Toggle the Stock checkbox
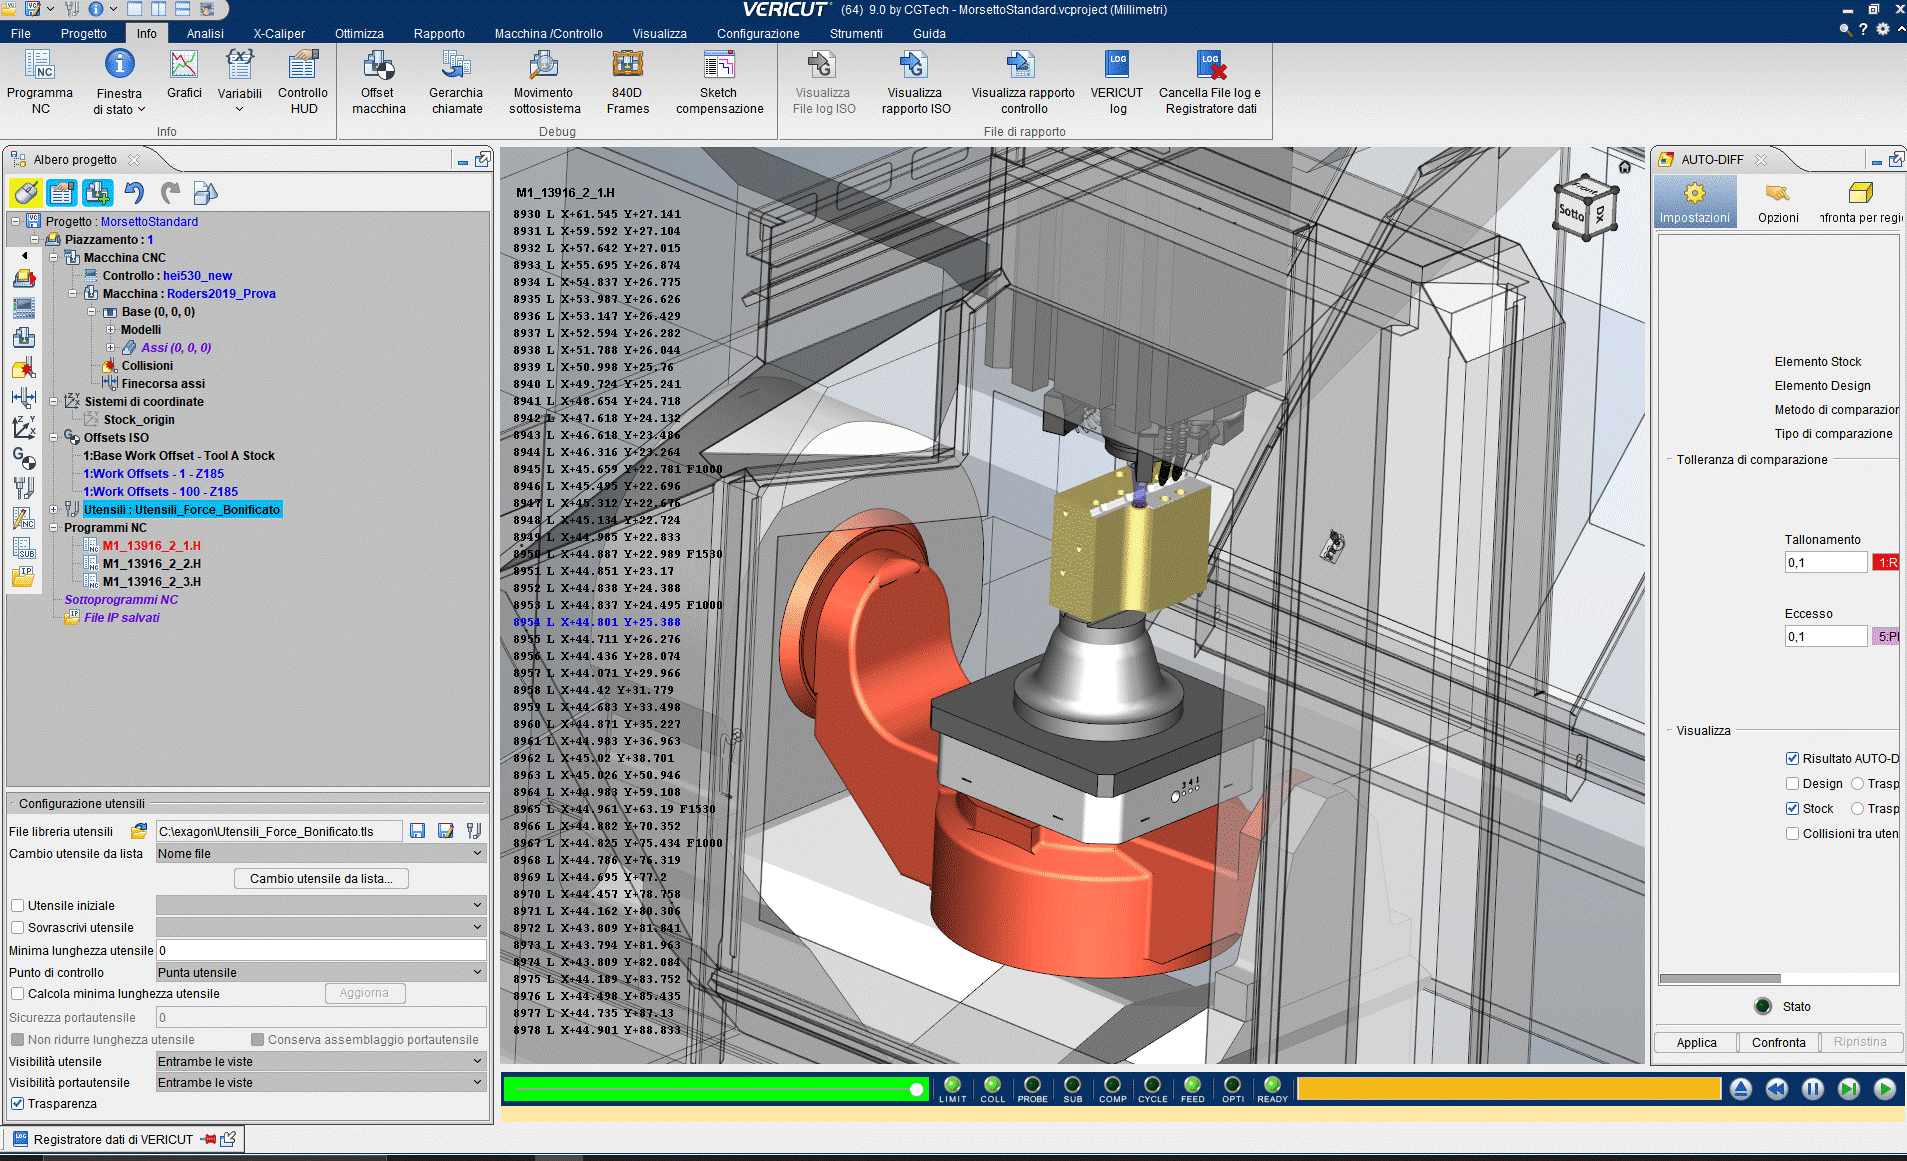Viewport: 1907px width, 1161px height. (1792, 809)
